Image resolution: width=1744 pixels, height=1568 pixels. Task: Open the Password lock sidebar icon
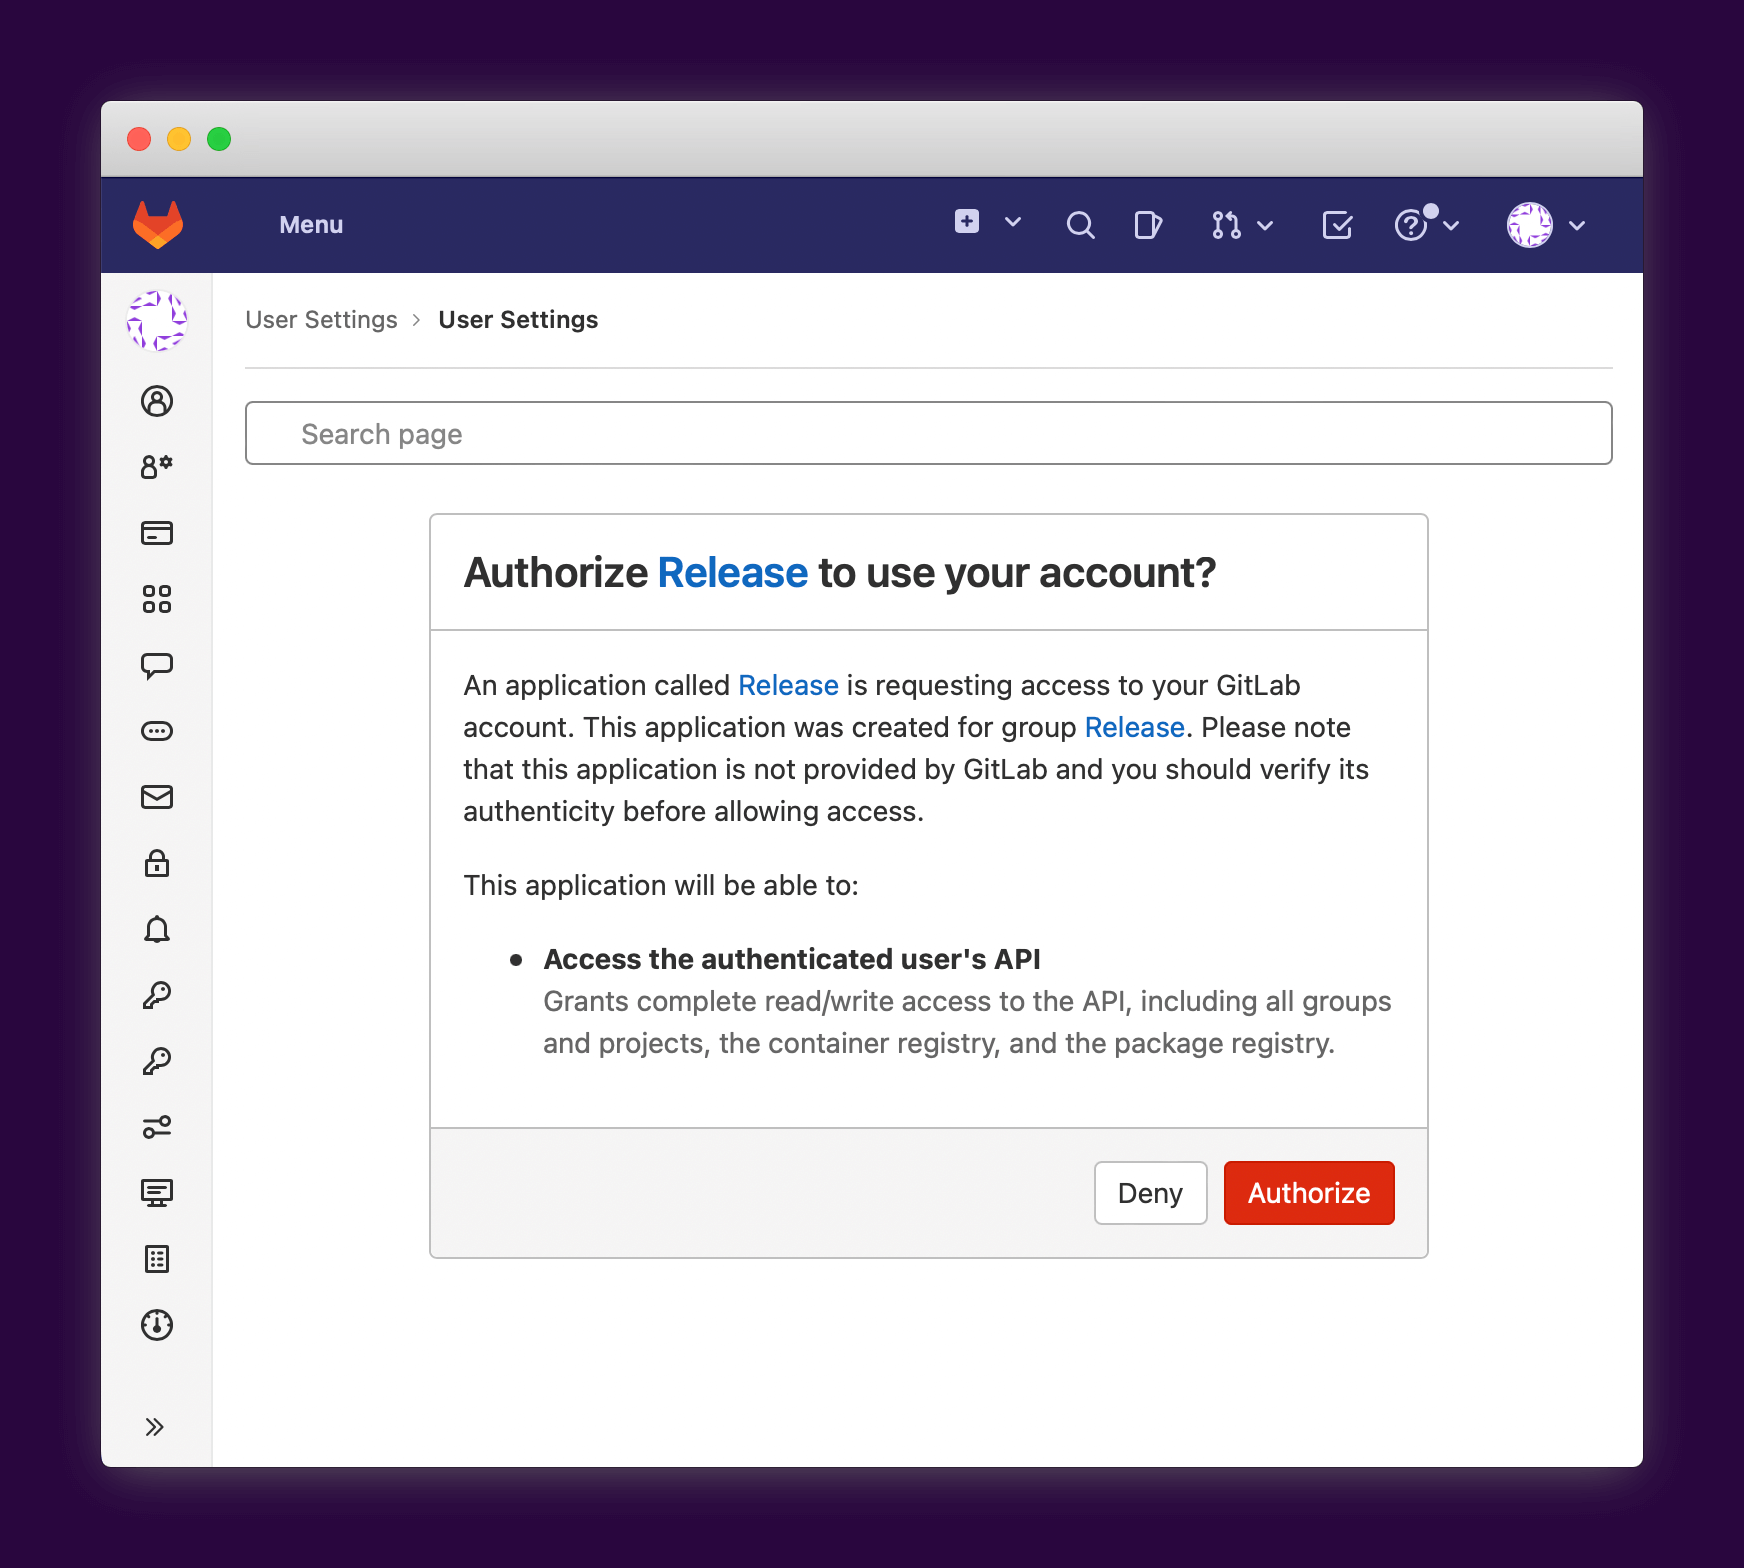point(157,863)
